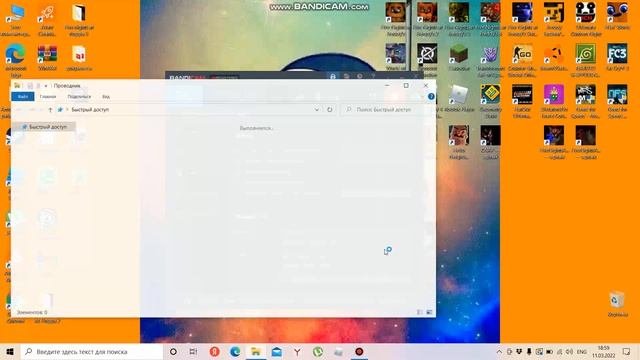Viewport: 640px width, 360px height.
Task: Switch to details view in Explorer status bar
Action: pyautogui.click(x=420, y=312)
